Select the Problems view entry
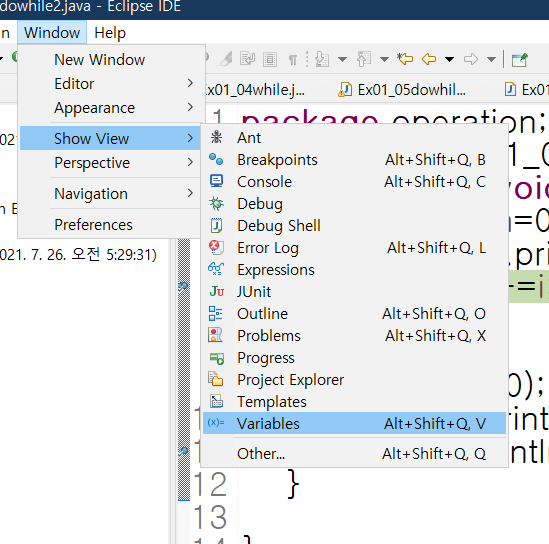The width and height of the screenshot is (549, 544). click(354, 335)
